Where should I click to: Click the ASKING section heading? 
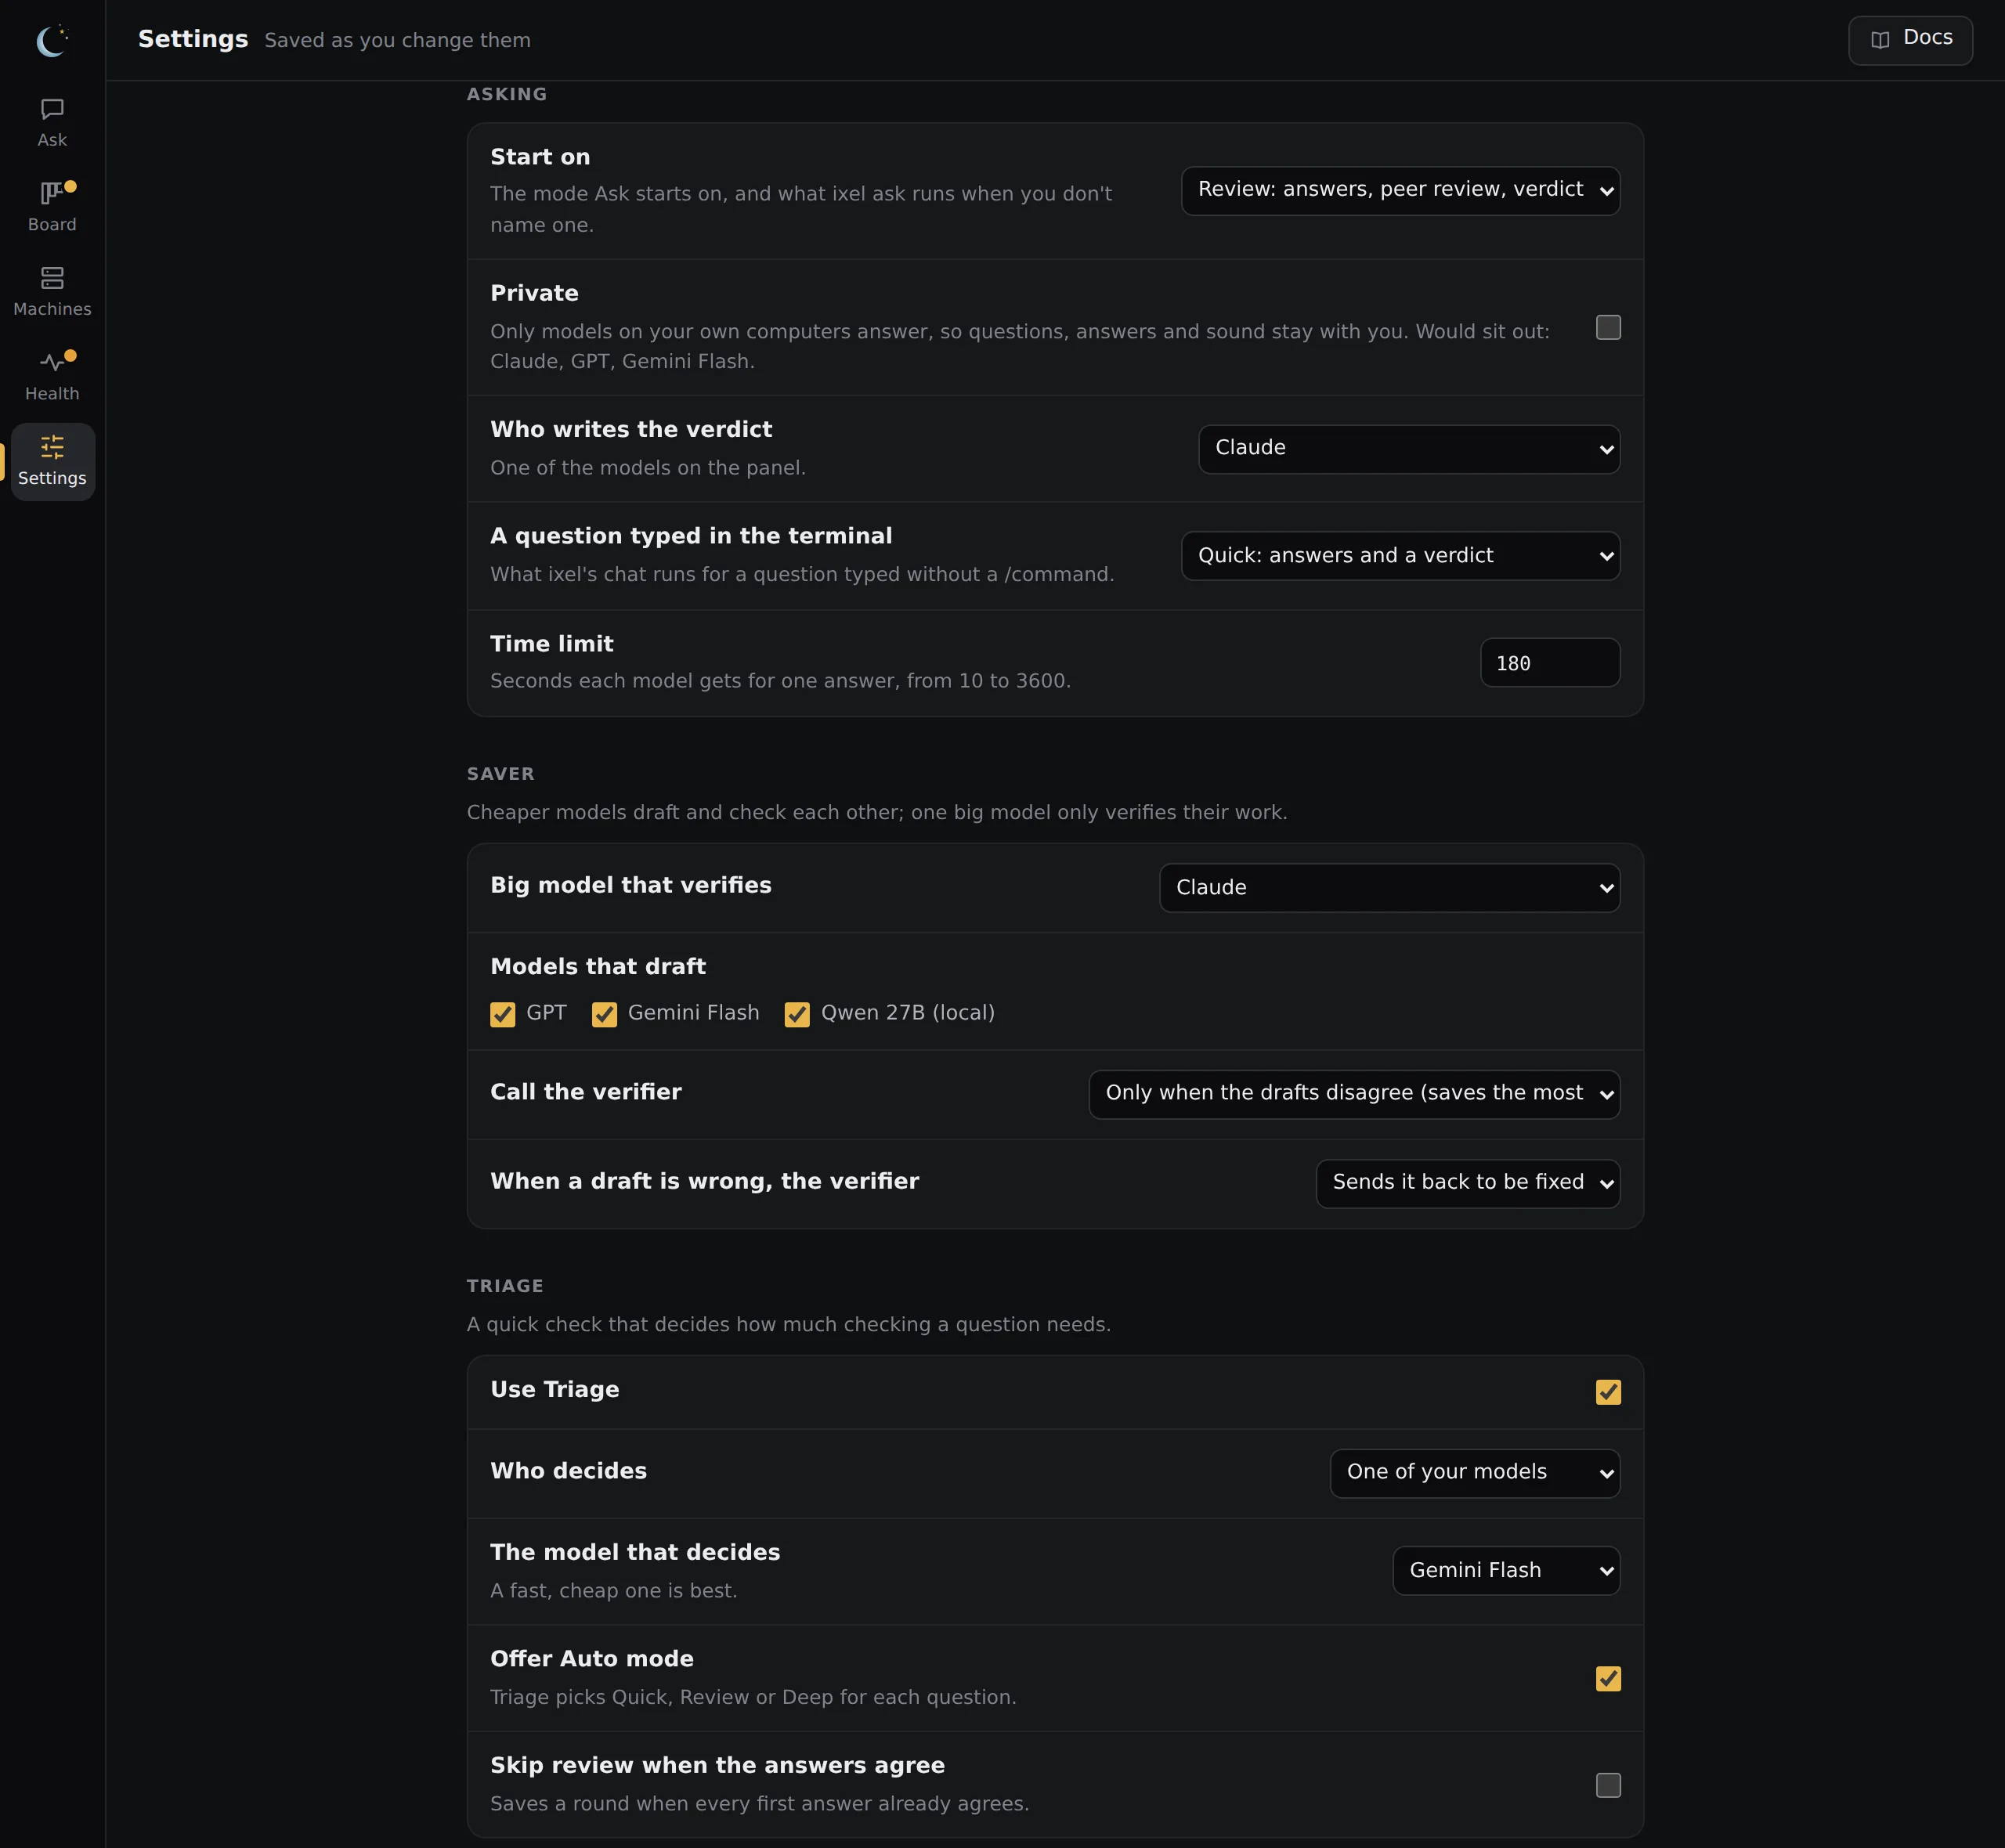tap(507, 94)
